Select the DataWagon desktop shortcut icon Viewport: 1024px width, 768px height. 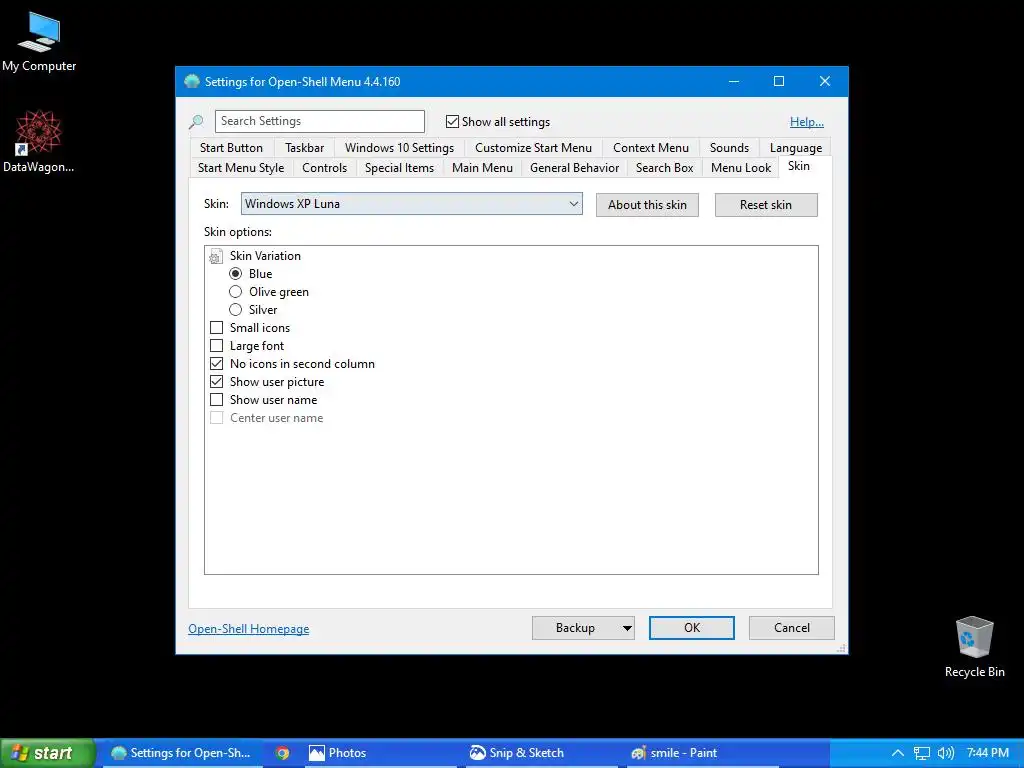[x=38, y=142]
